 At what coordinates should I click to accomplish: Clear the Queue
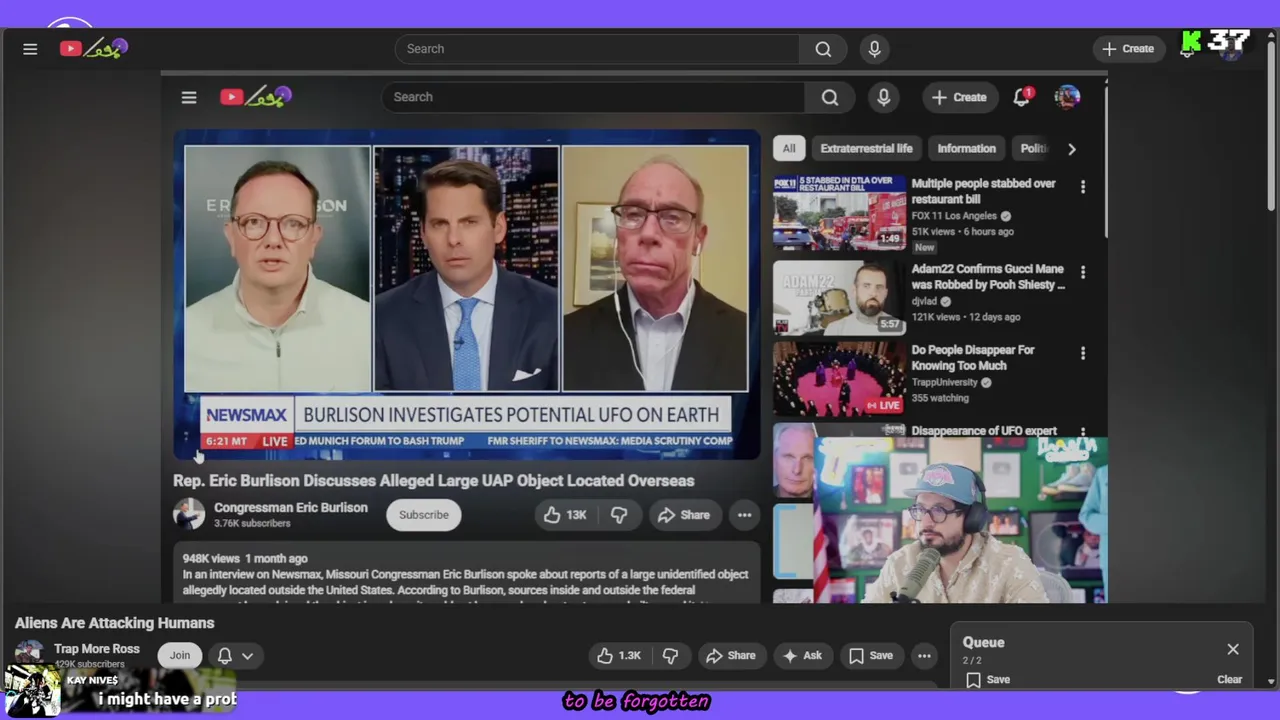pyautogui.click(x=1229, y=680)
